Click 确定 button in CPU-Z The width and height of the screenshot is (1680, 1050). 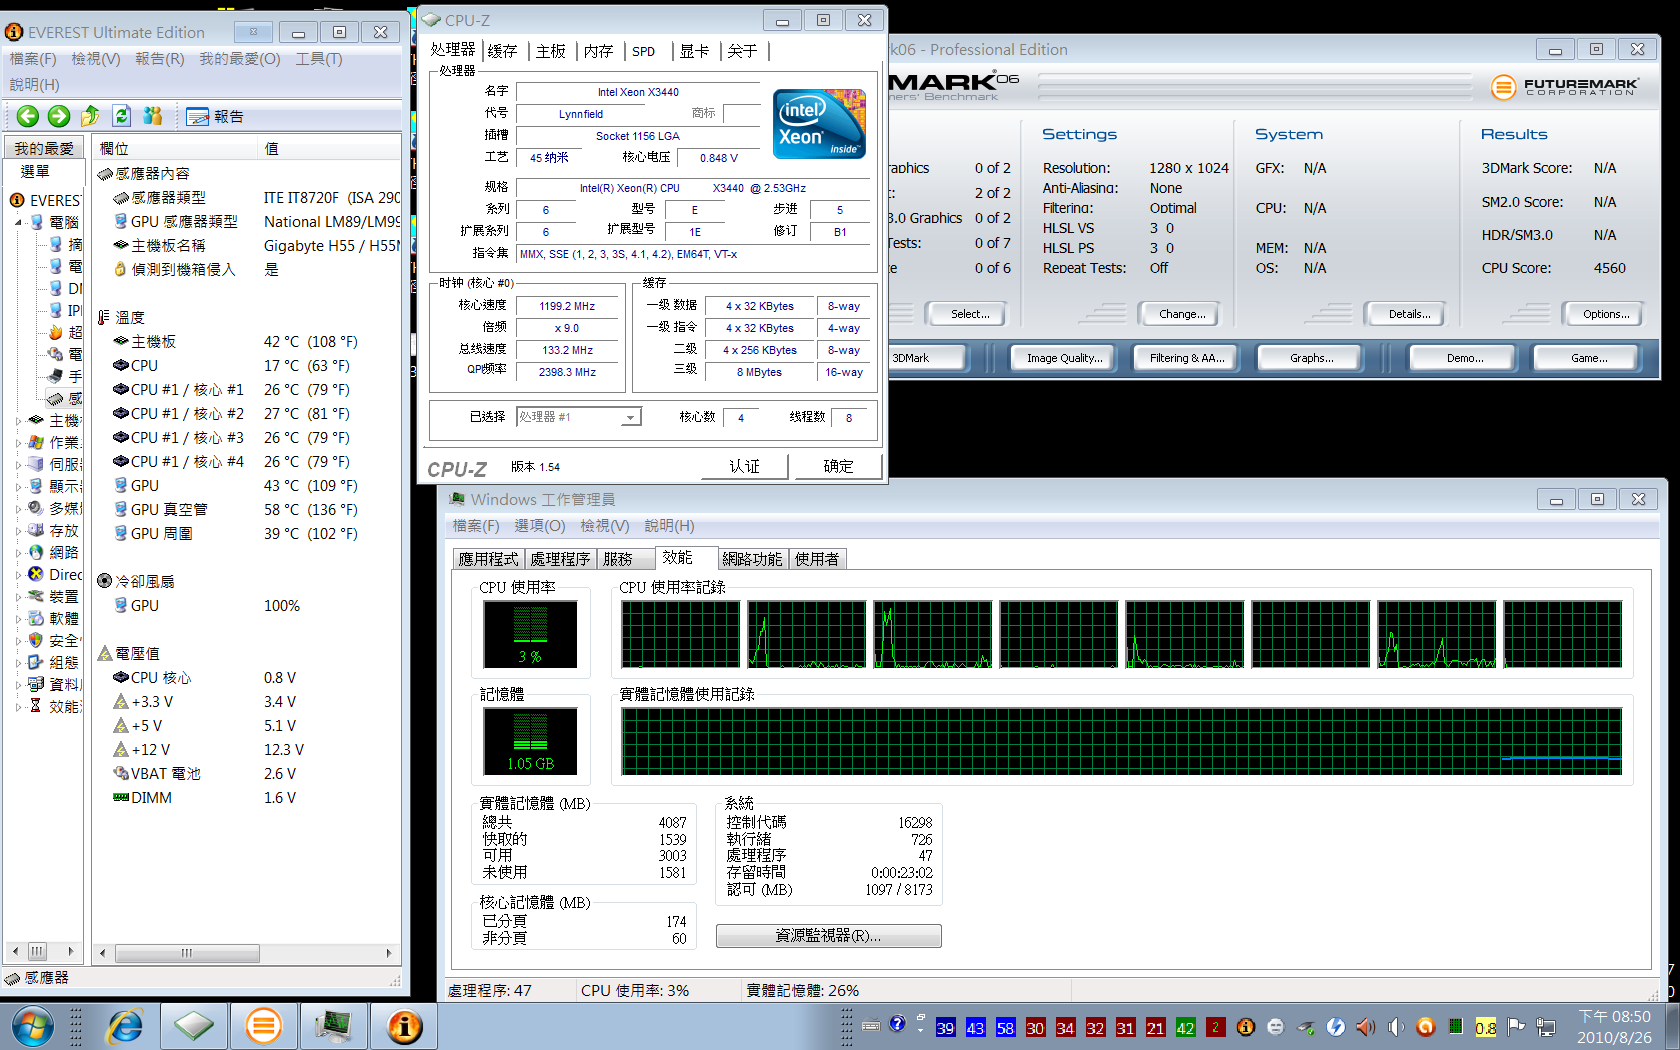click(x=838, y=466)
